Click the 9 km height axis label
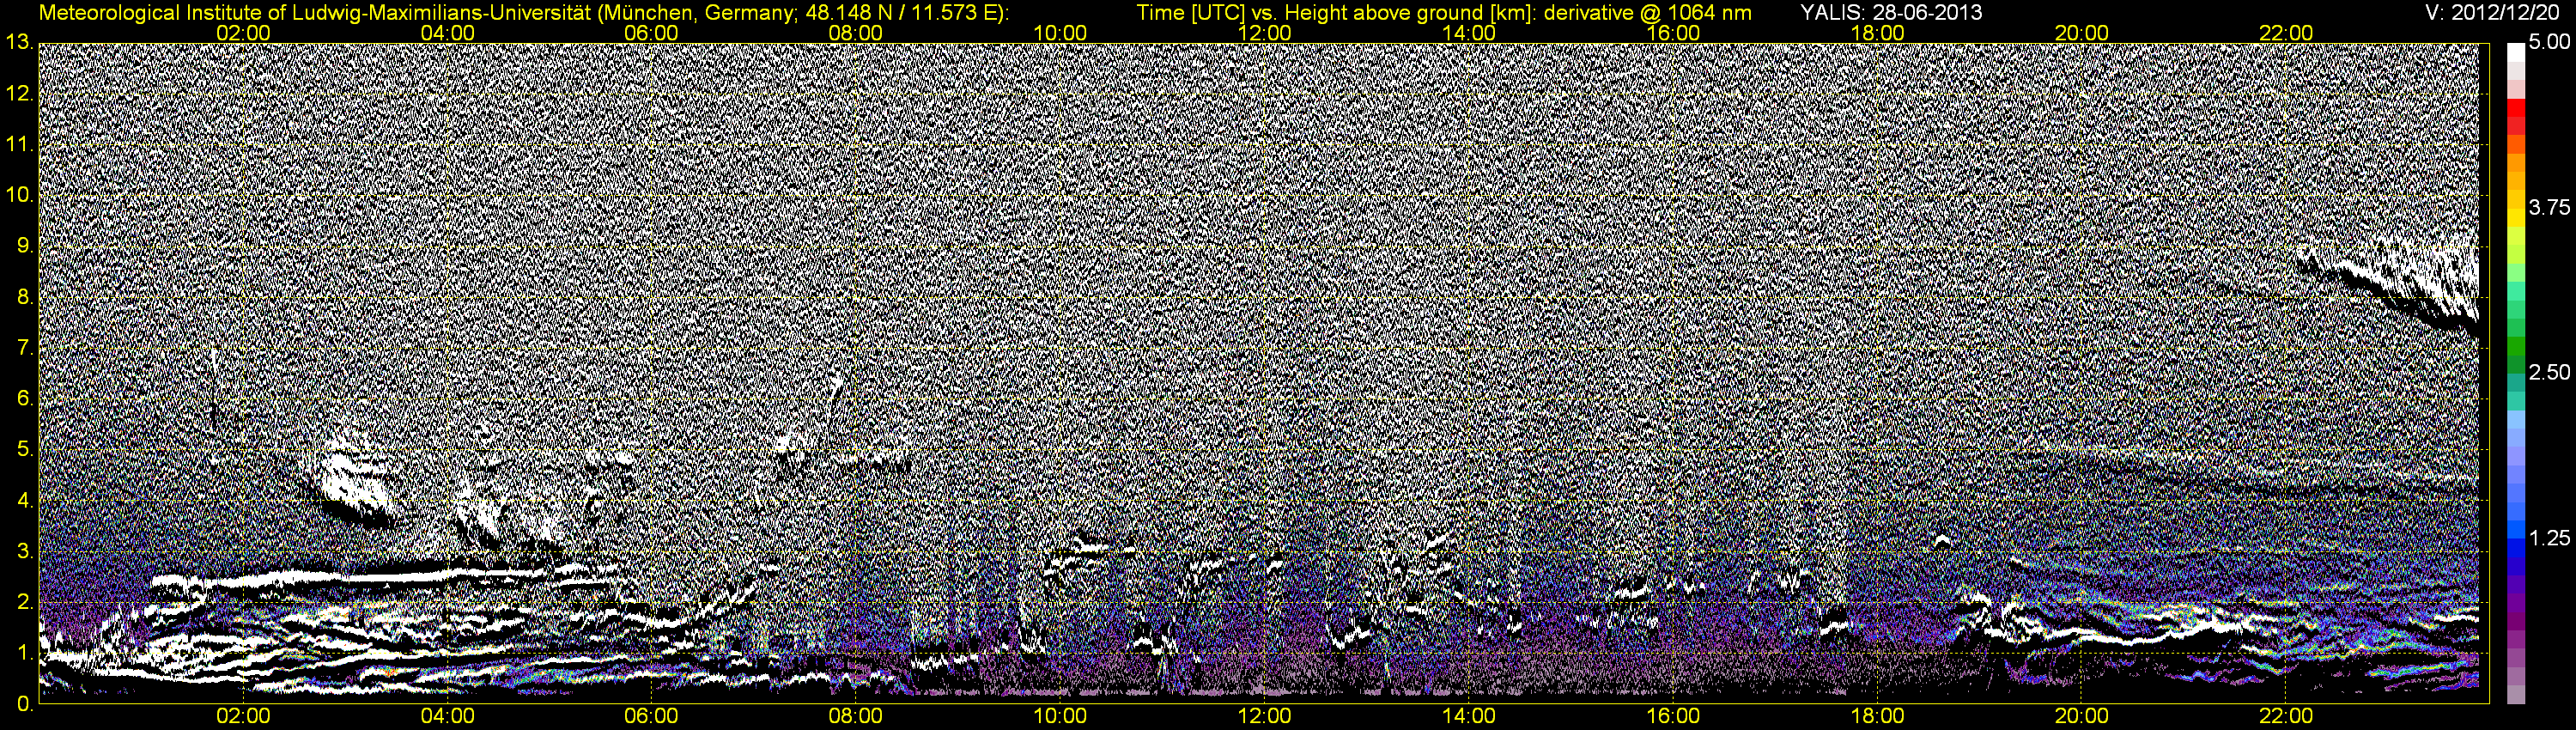2576x730 pixels. (x=25, y=246)
